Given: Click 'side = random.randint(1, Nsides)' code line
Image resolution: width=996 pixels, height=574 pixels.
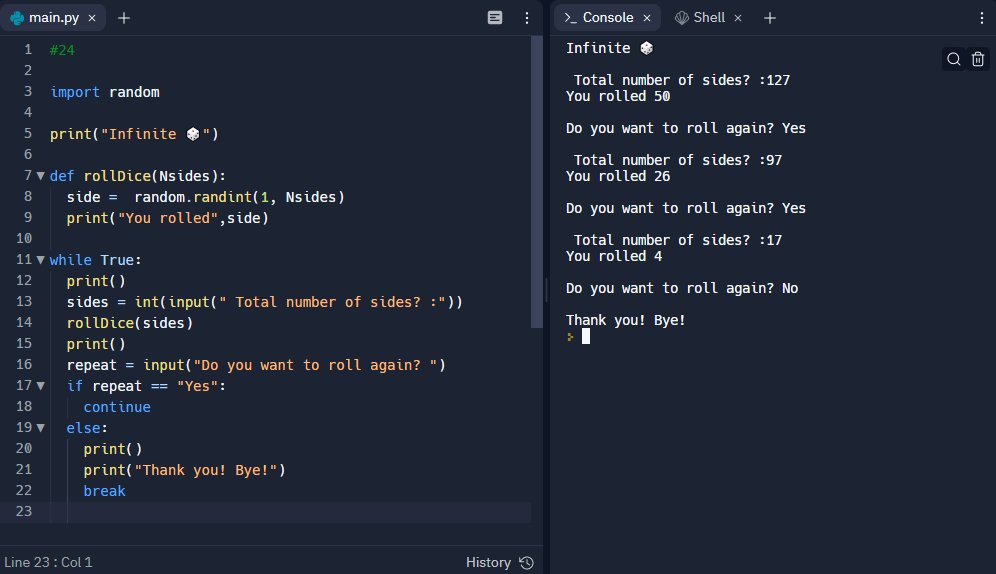Looking at the screenshot, I should (x=206, y=197).
